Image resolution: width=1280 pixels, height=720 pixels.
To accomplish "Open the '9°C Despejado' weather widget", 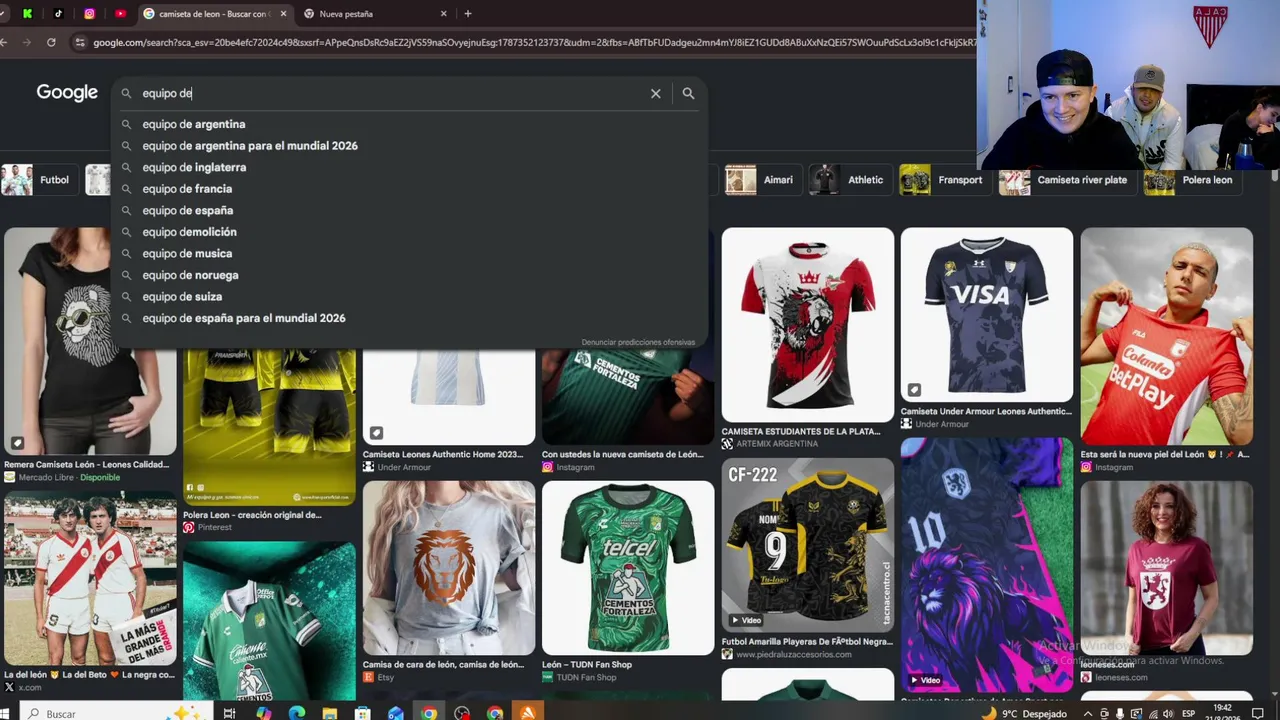I will click(x=1023, y=713).
